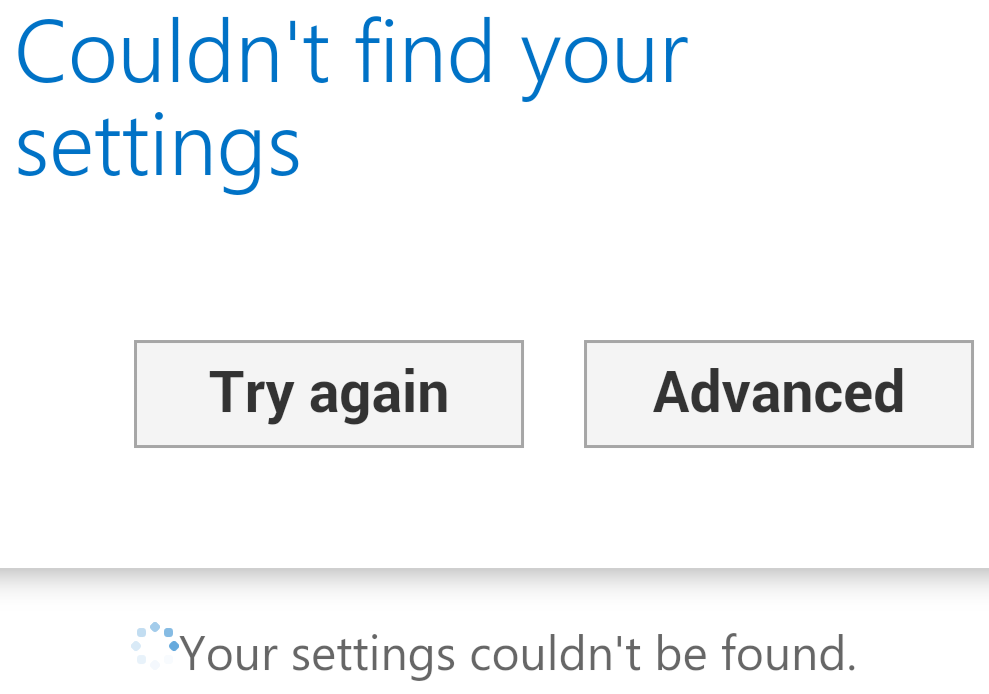Hit the Try again button to retry
Screen dimensions: 989x694
pos(328,393)
